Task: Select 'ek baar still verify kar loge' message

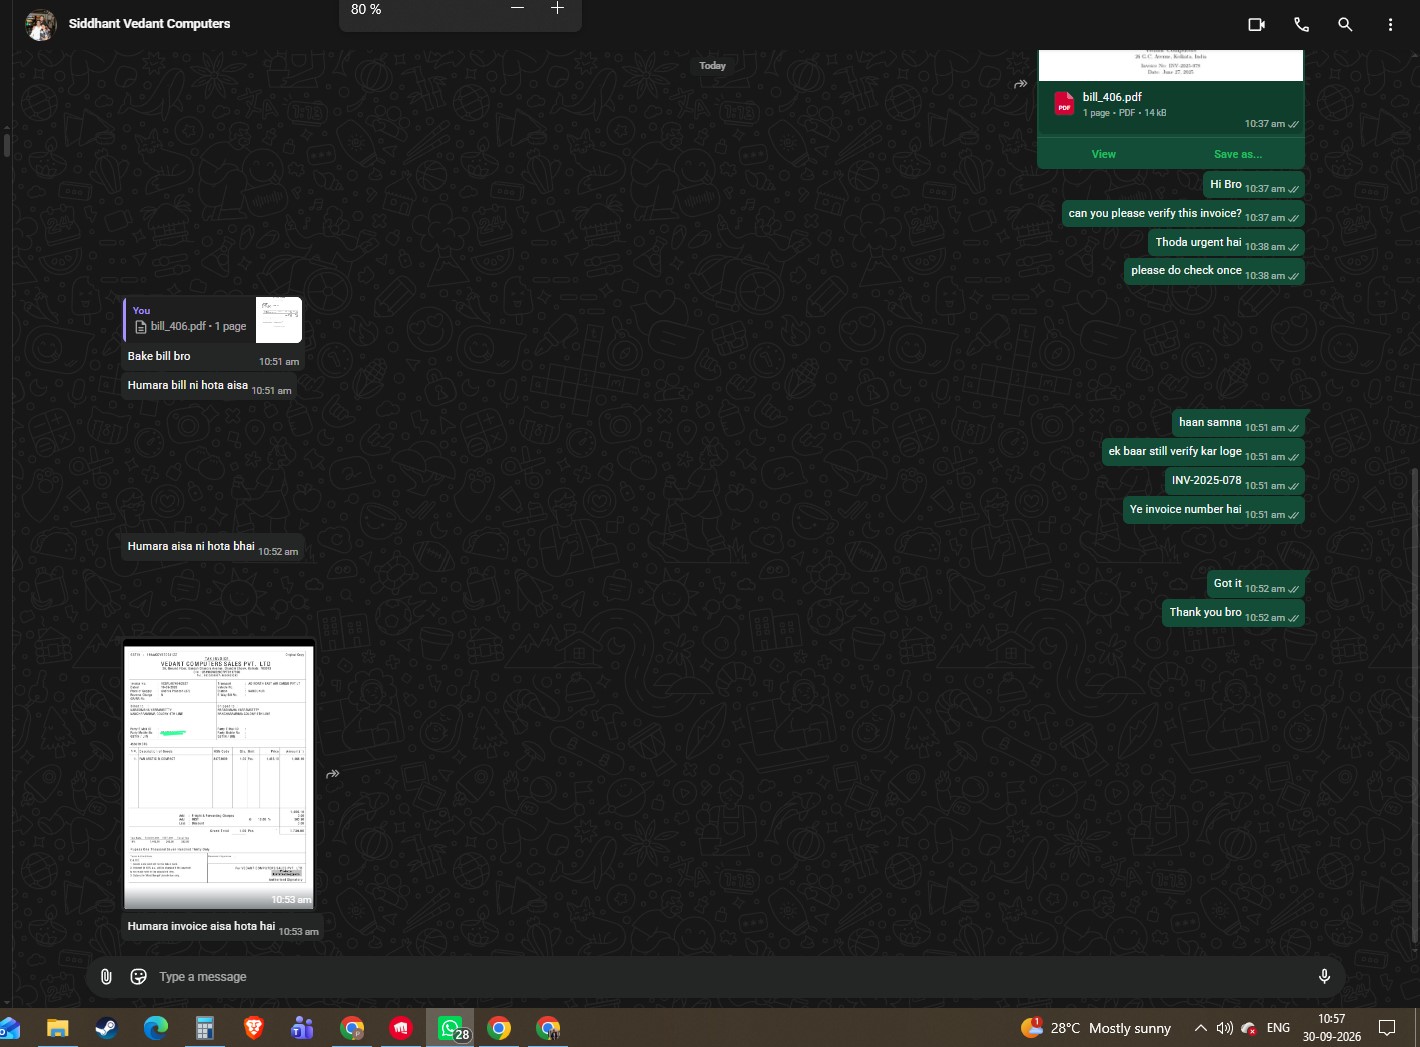Action: click(x=1202, y=453)
